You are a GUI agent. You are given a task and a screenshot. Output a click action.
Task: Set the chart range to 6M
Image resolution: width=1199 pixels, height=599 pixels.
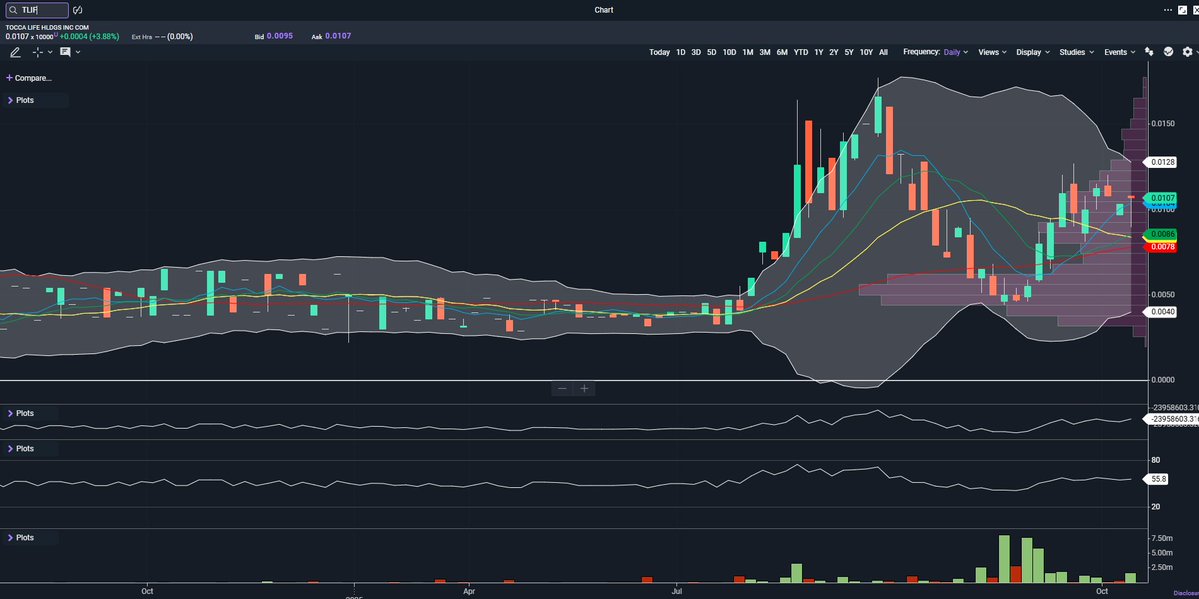pos(781,52)
